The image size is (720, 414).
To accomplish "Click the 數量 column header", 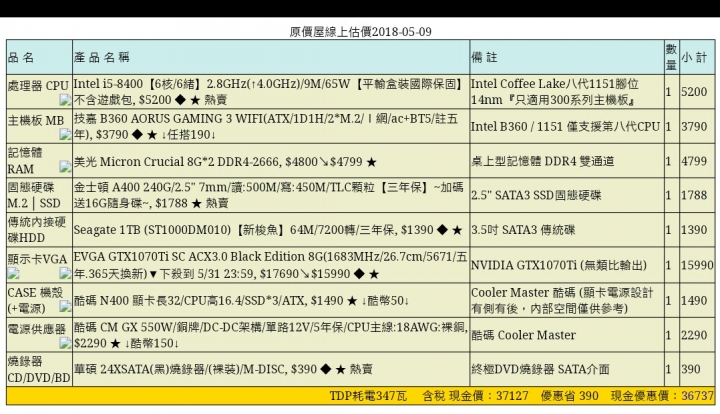I will pos(671,57).
